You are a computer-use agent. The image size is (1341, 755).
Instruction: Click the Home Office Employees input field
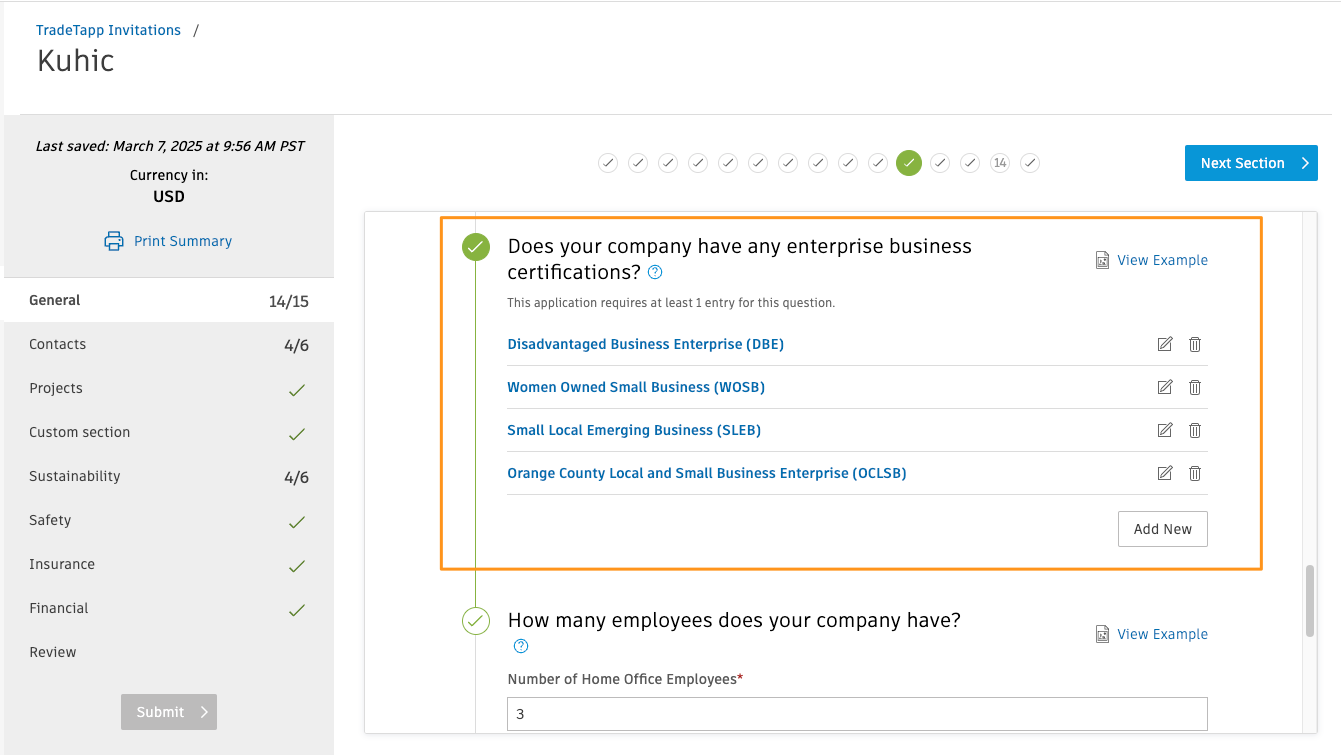[856, 714]
